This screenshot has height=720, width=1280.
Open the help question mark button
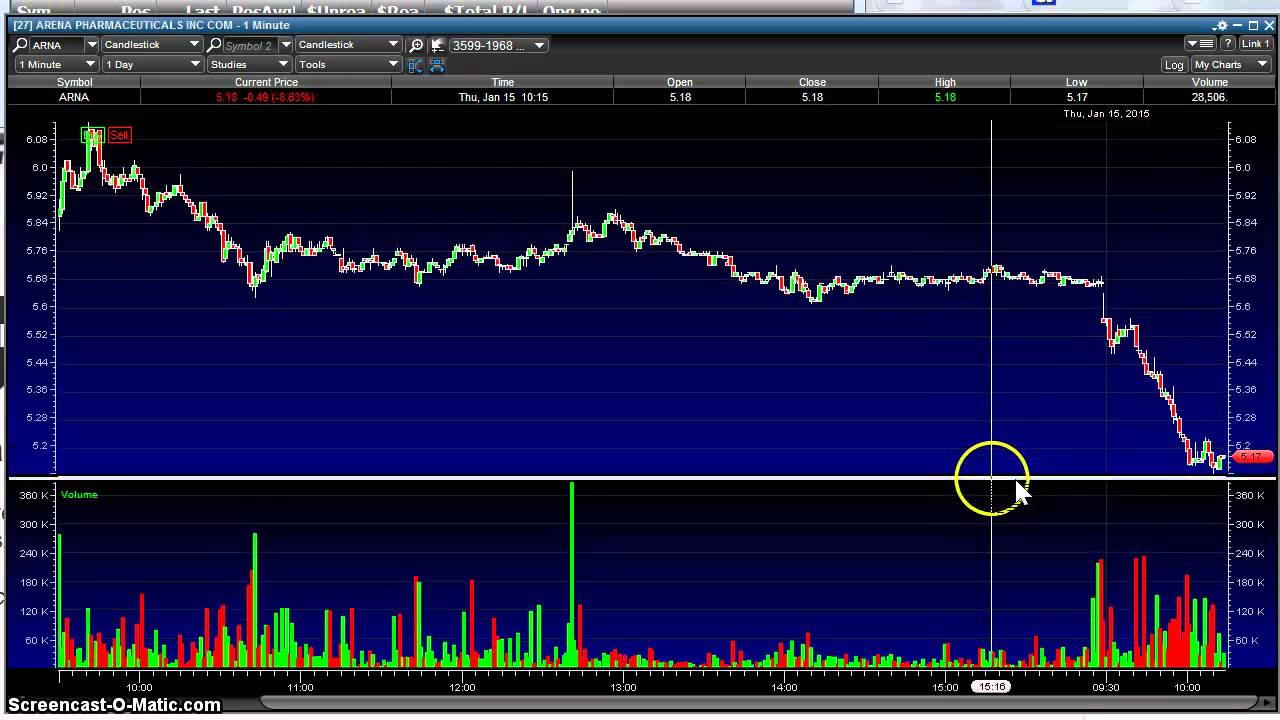point(1227,44)
